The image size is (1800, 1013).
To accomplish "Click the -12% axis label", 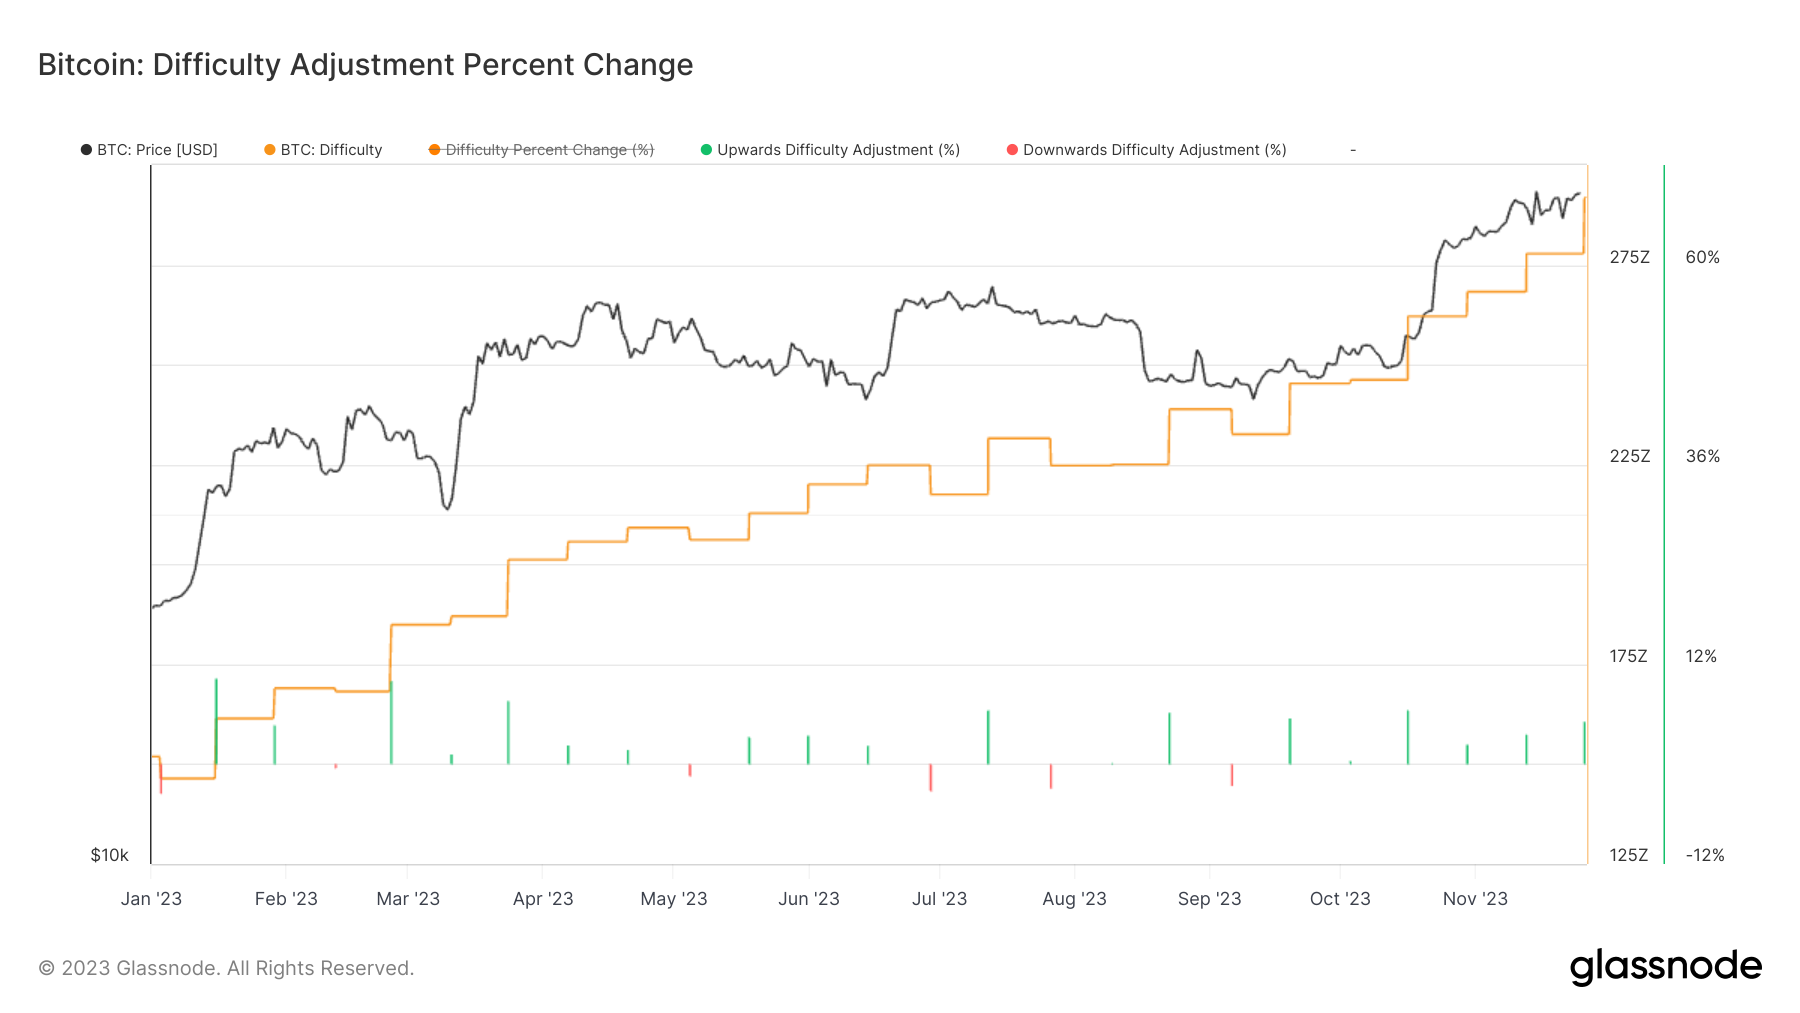I will tap(1705, 855).
